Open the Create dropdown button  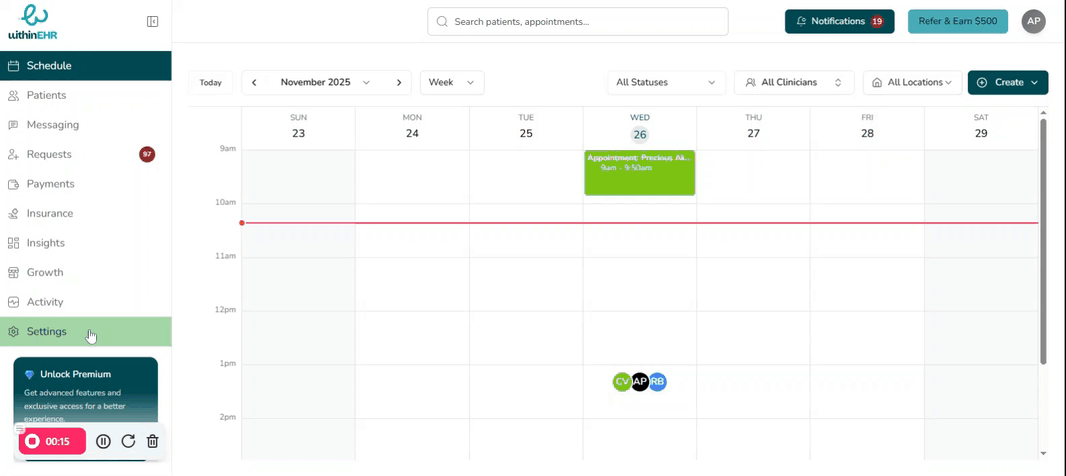pyautogui.click(x=1008, y=82)
